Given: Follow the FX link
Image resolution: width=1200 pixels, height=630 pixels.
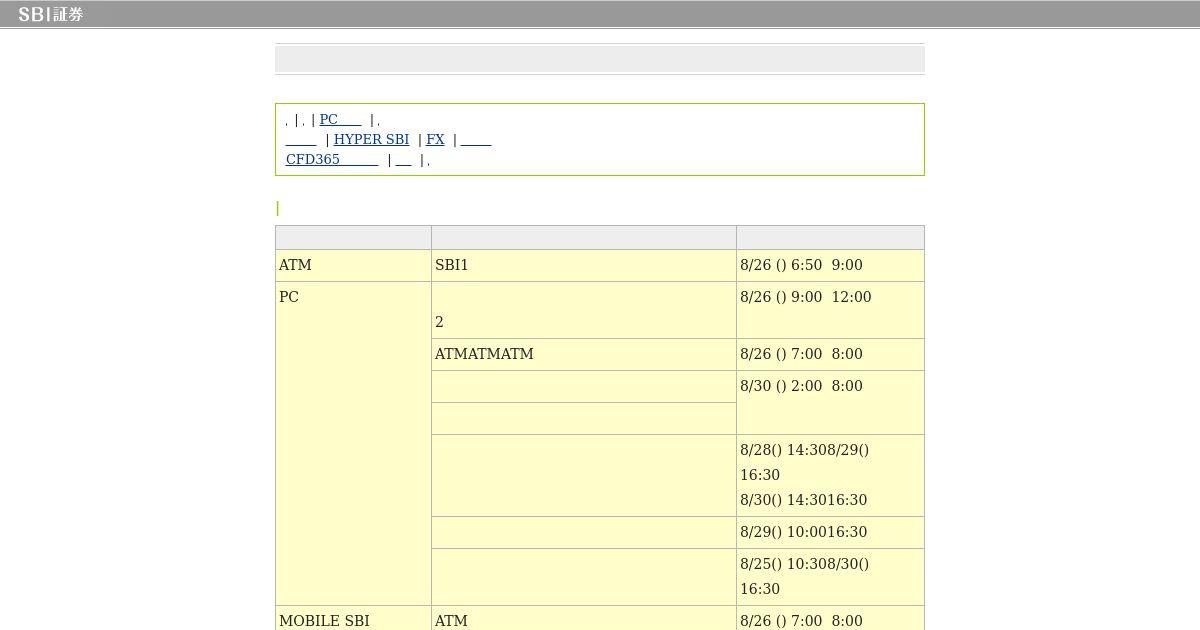Looking at the screenshot, I should 435,139.
